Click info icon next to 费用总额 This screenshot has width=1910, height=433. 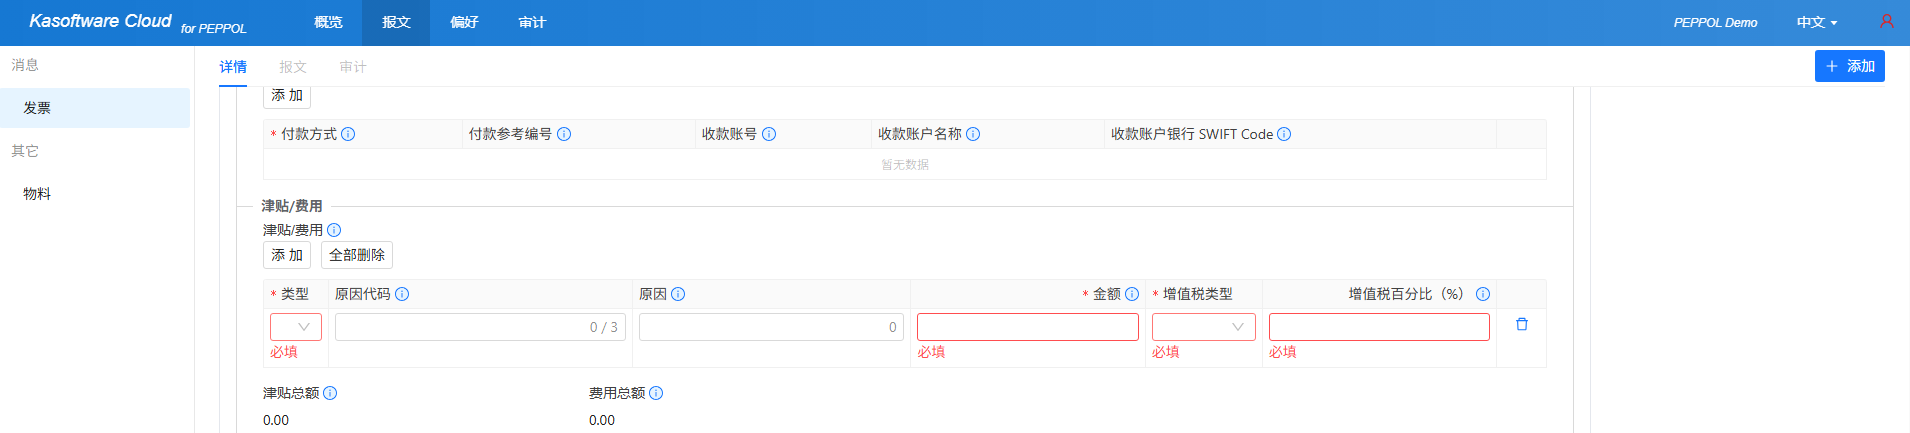pos(656,393)
